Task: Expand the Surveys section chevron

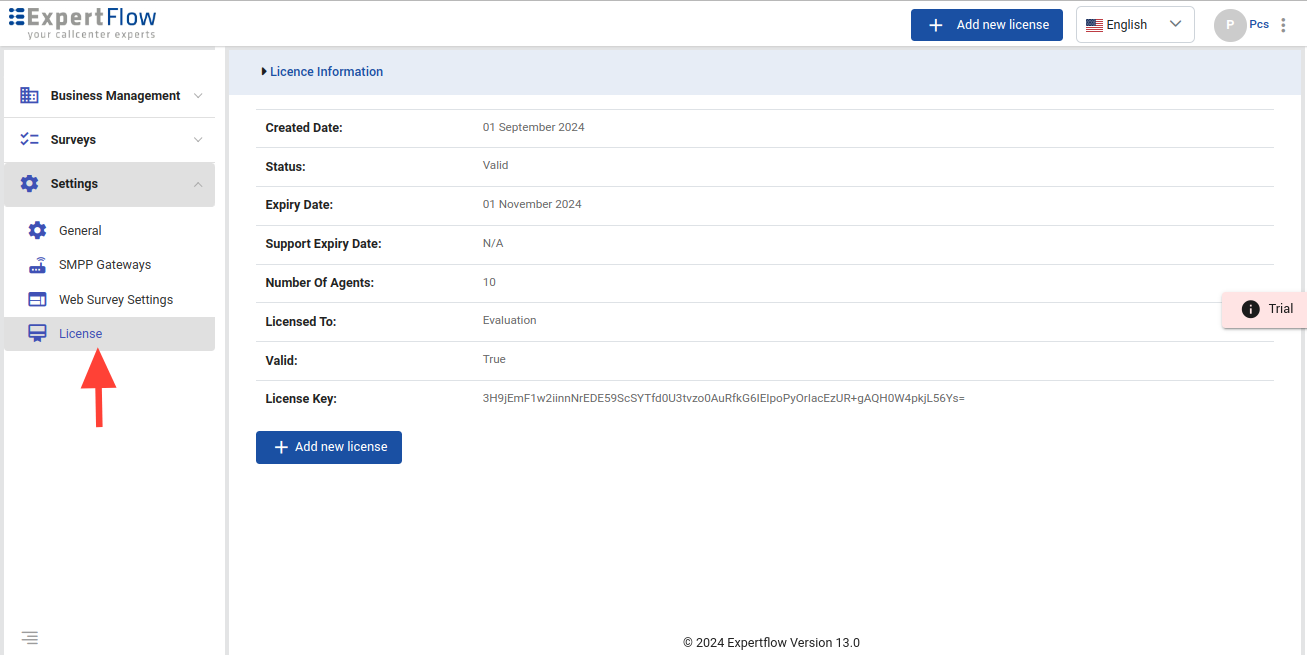Action: [198, 140]
